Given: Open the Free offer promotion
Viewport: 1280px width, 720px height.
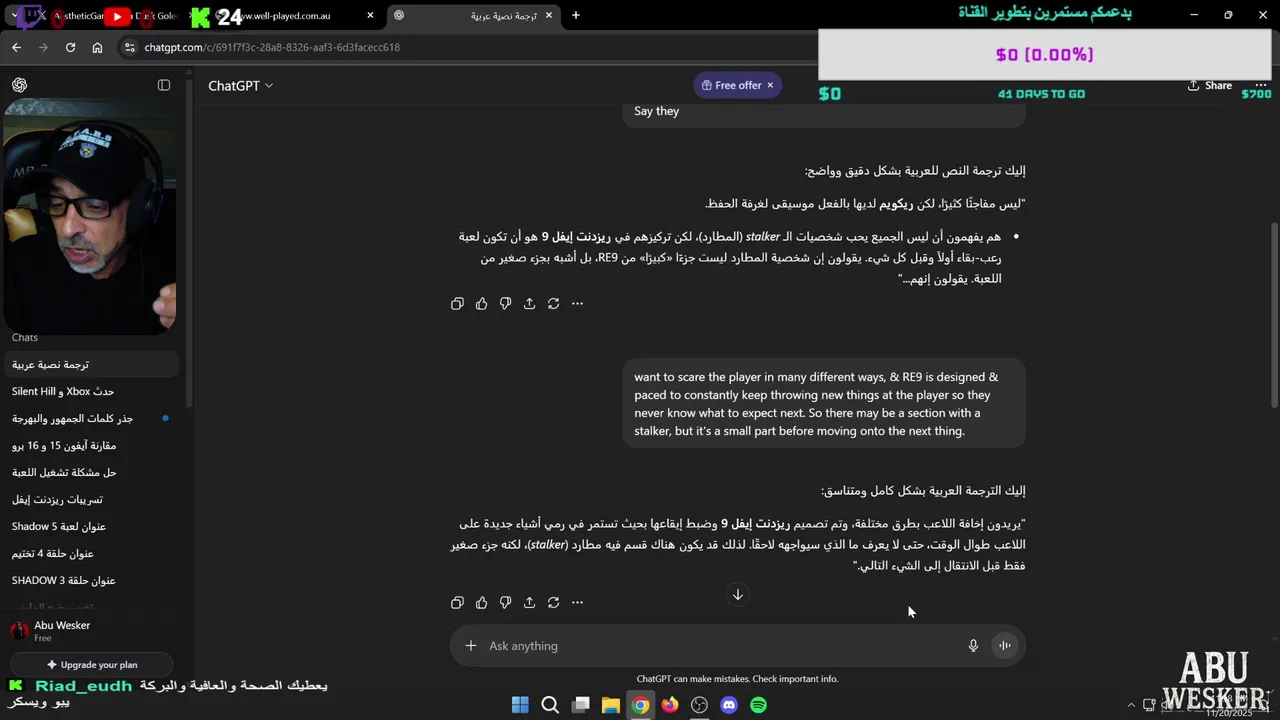Looking at the screenshot, I should 731,85.
